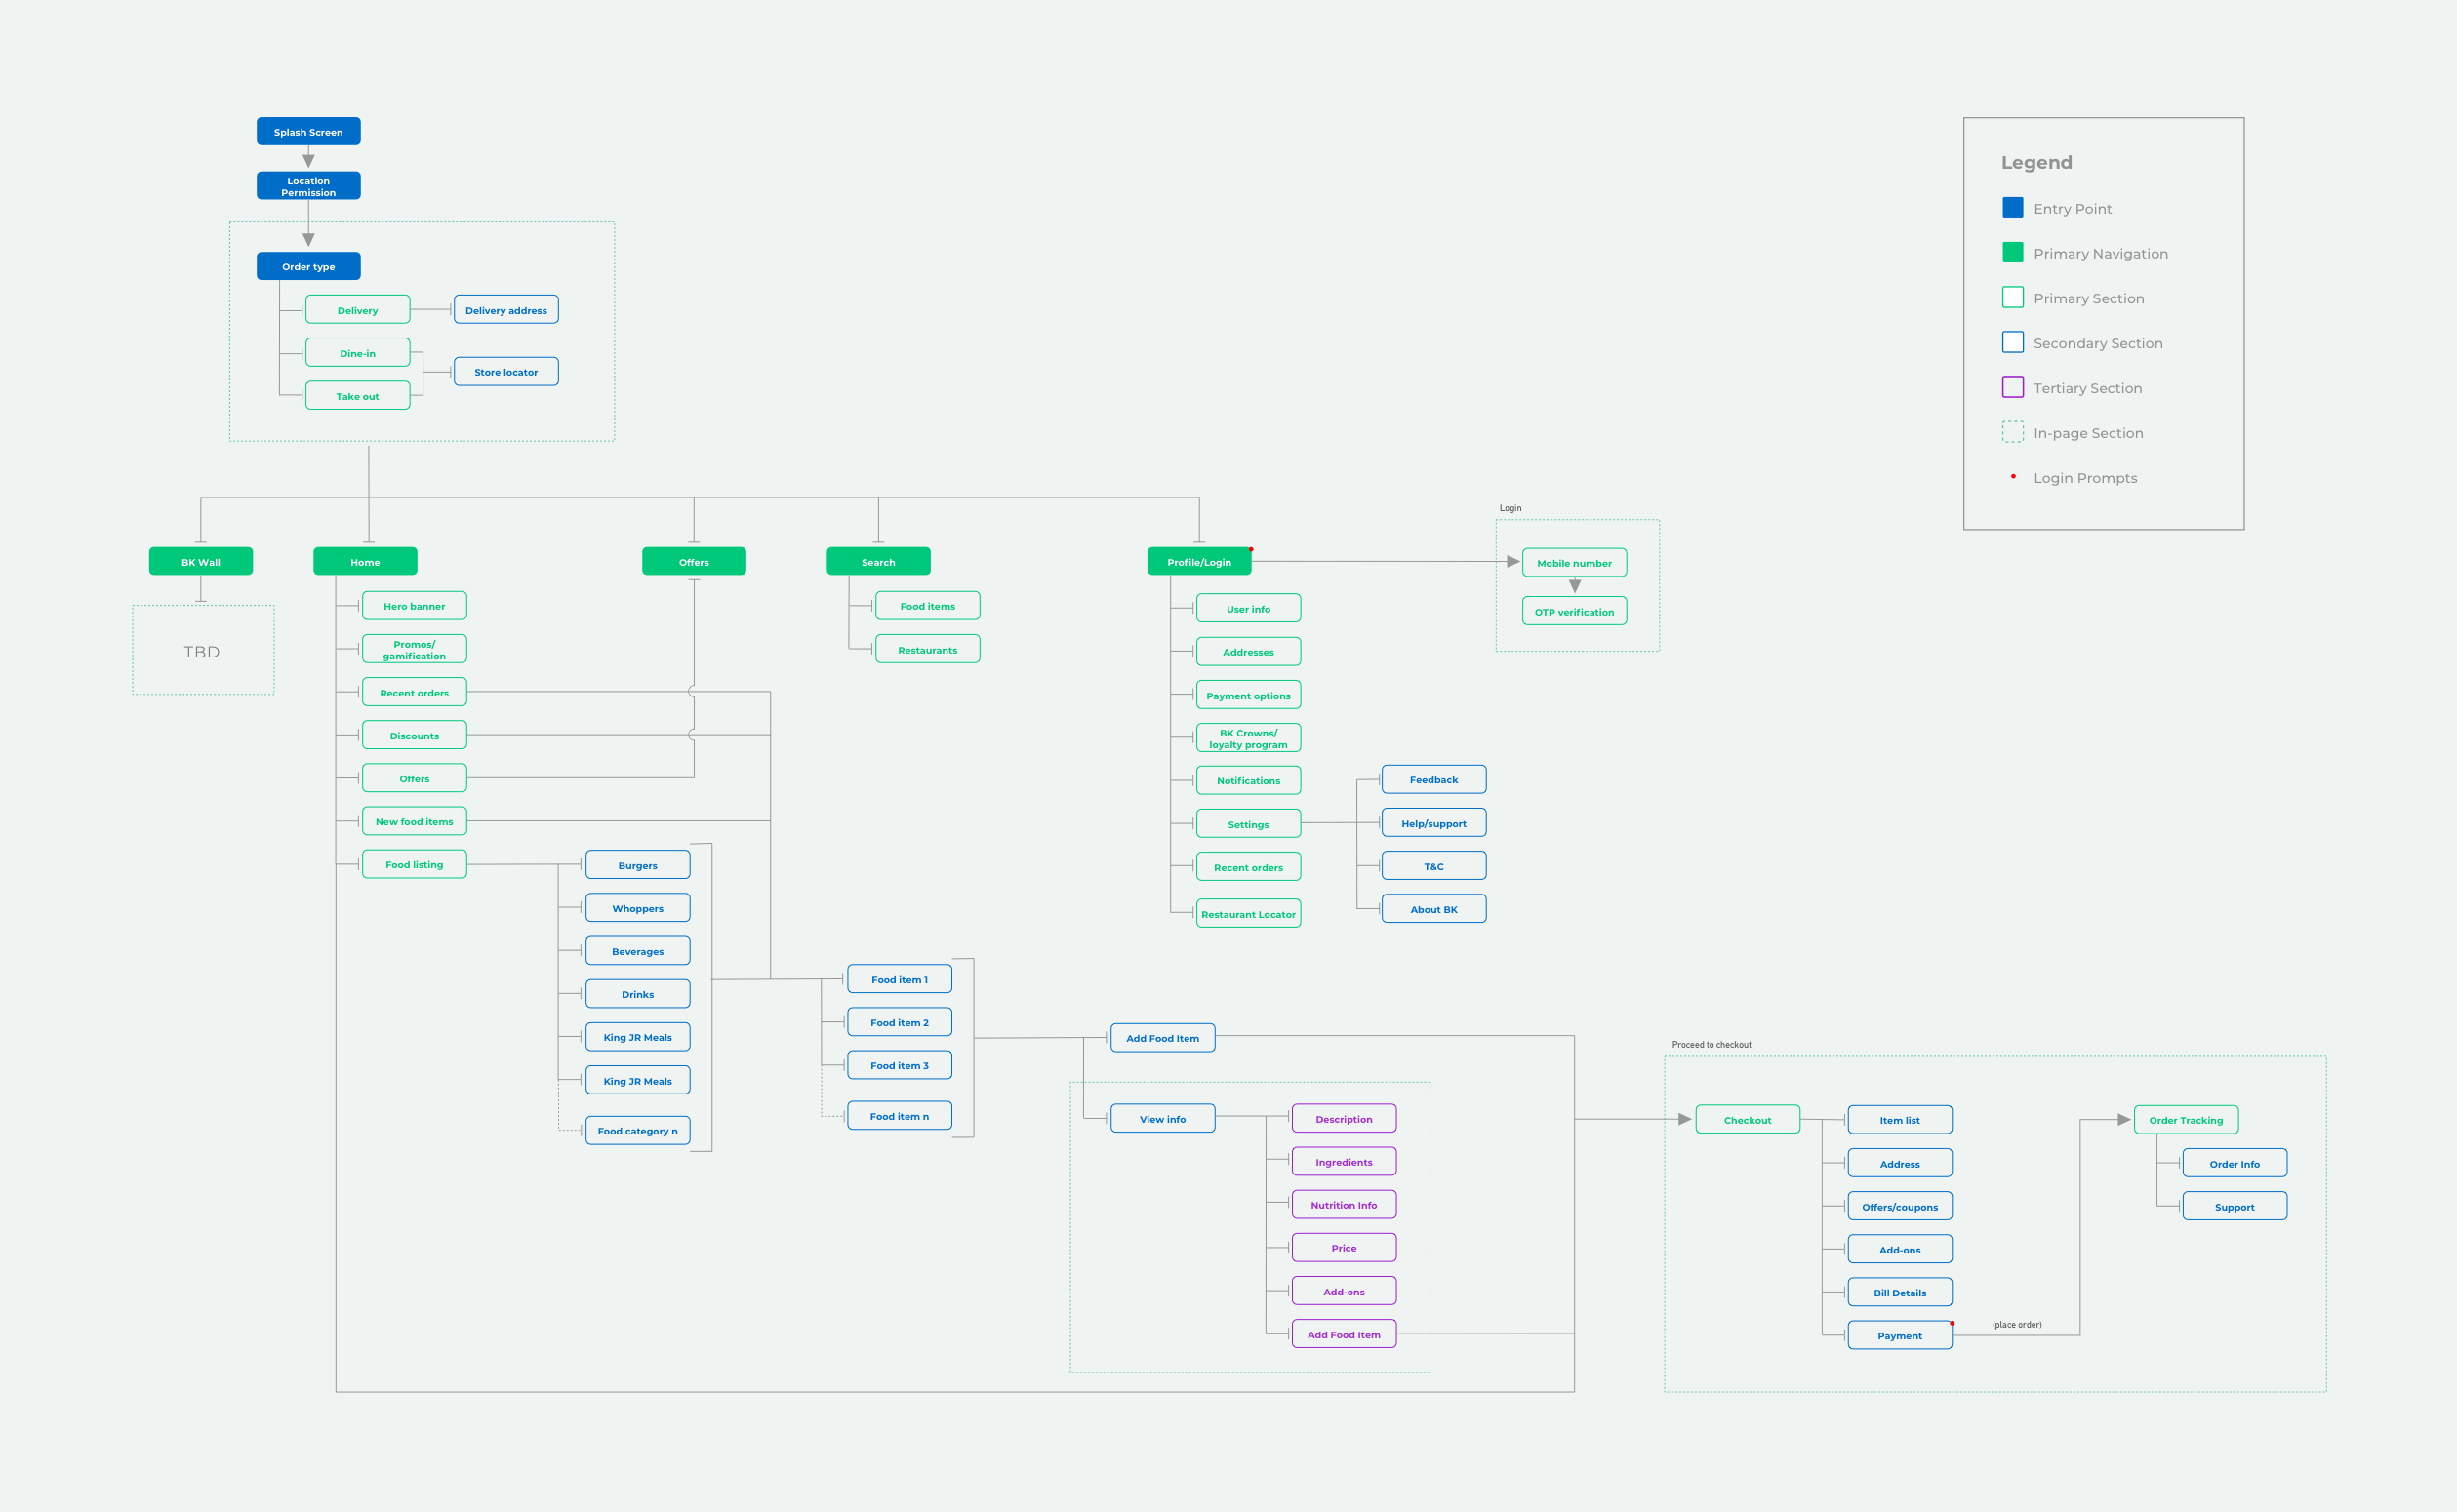Open the Nutrition Info node
This screenshot has width=2457, height=1512.
(x=1344, y=1204)
